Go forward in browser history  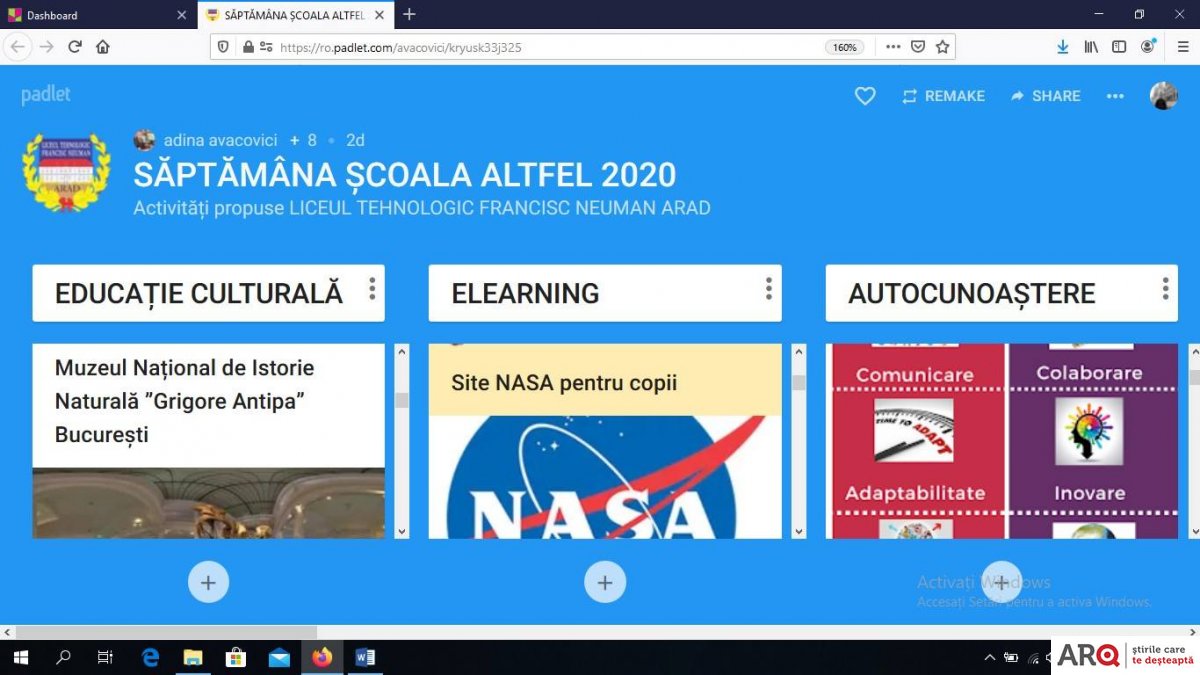pos(46,47)
